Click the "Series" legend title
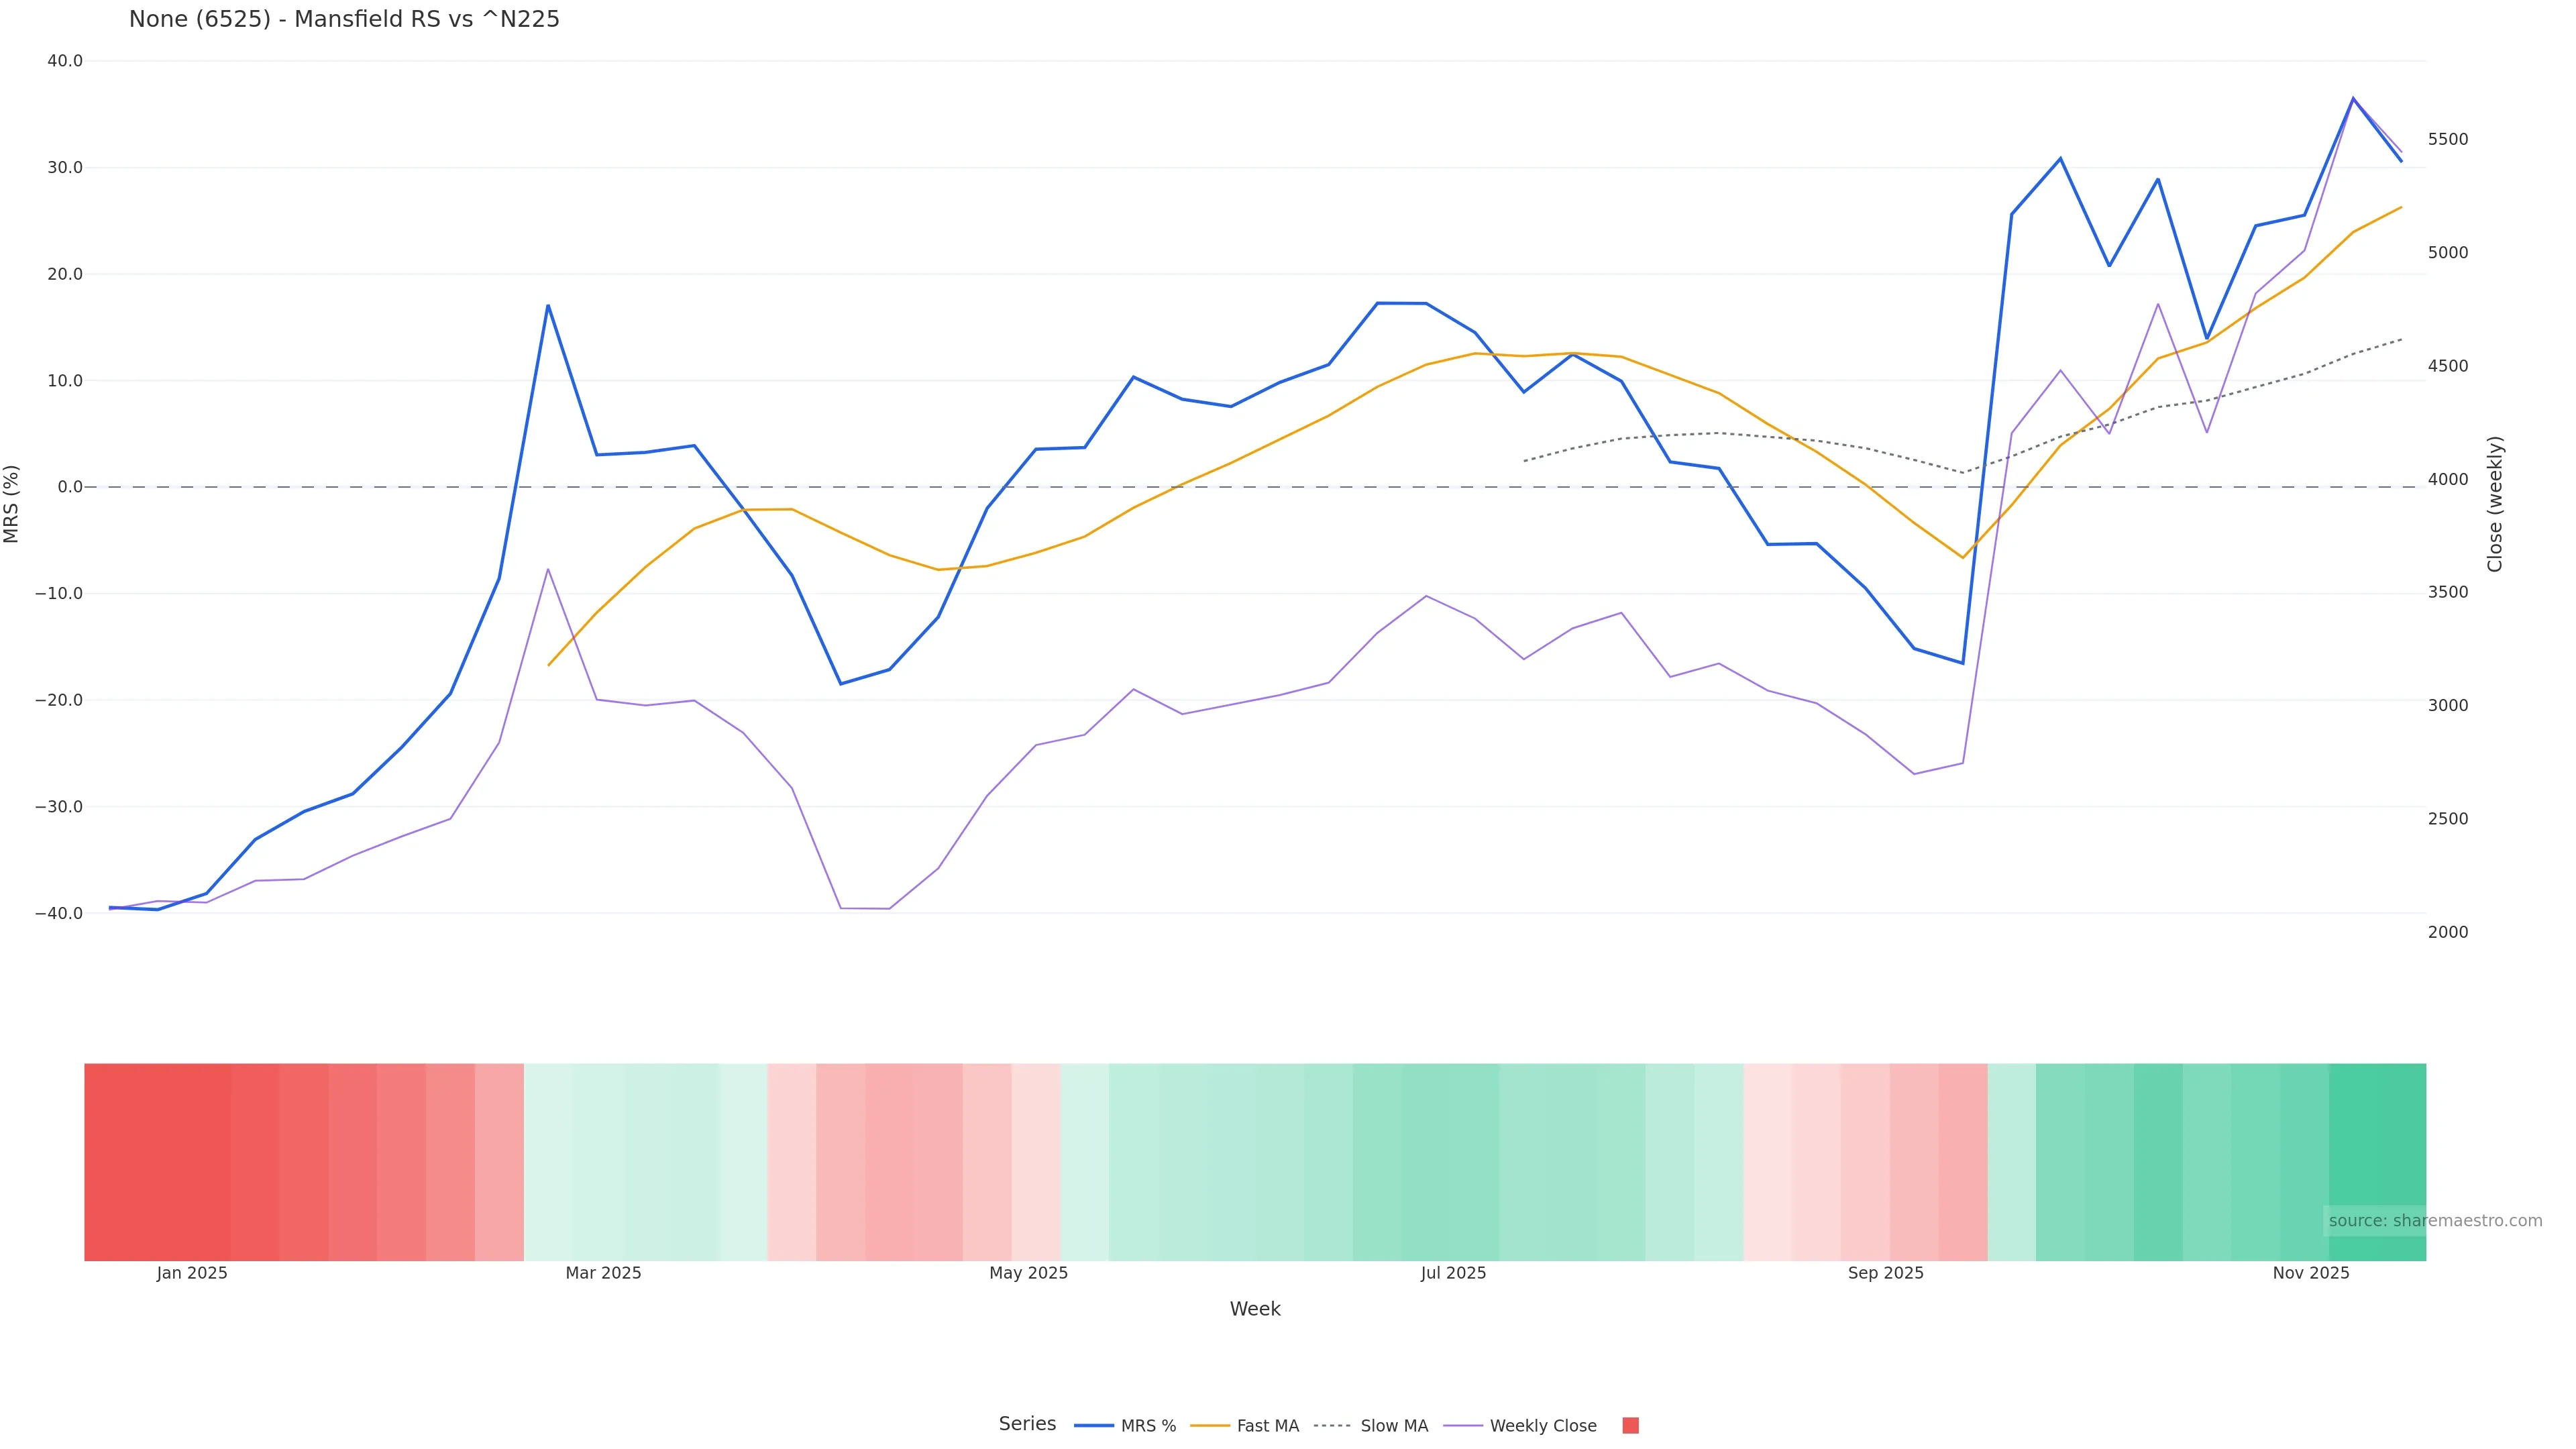Viewport: 2576px width, 1449px height. tap(1027, 1424)
